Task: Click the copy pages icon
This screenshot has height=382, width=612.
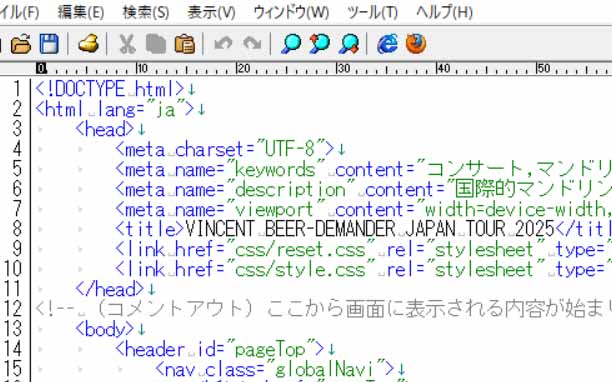Action: [x=156, y=44]
